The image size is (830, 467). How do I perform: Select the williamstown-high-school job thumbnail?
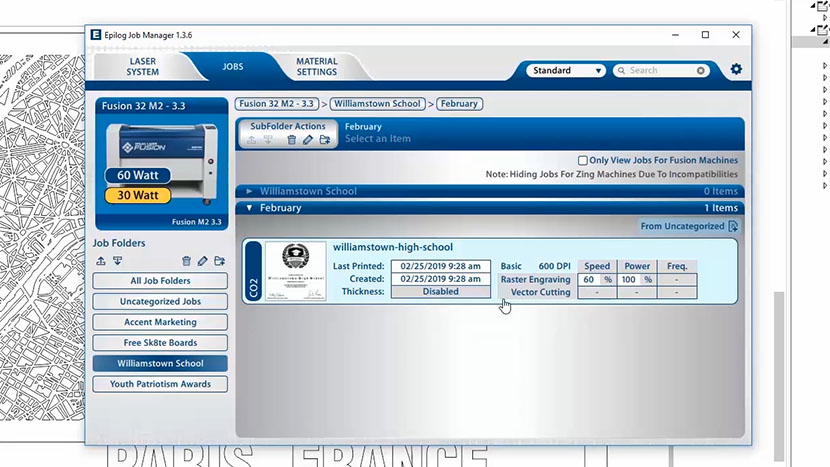(x=296, y=271)
